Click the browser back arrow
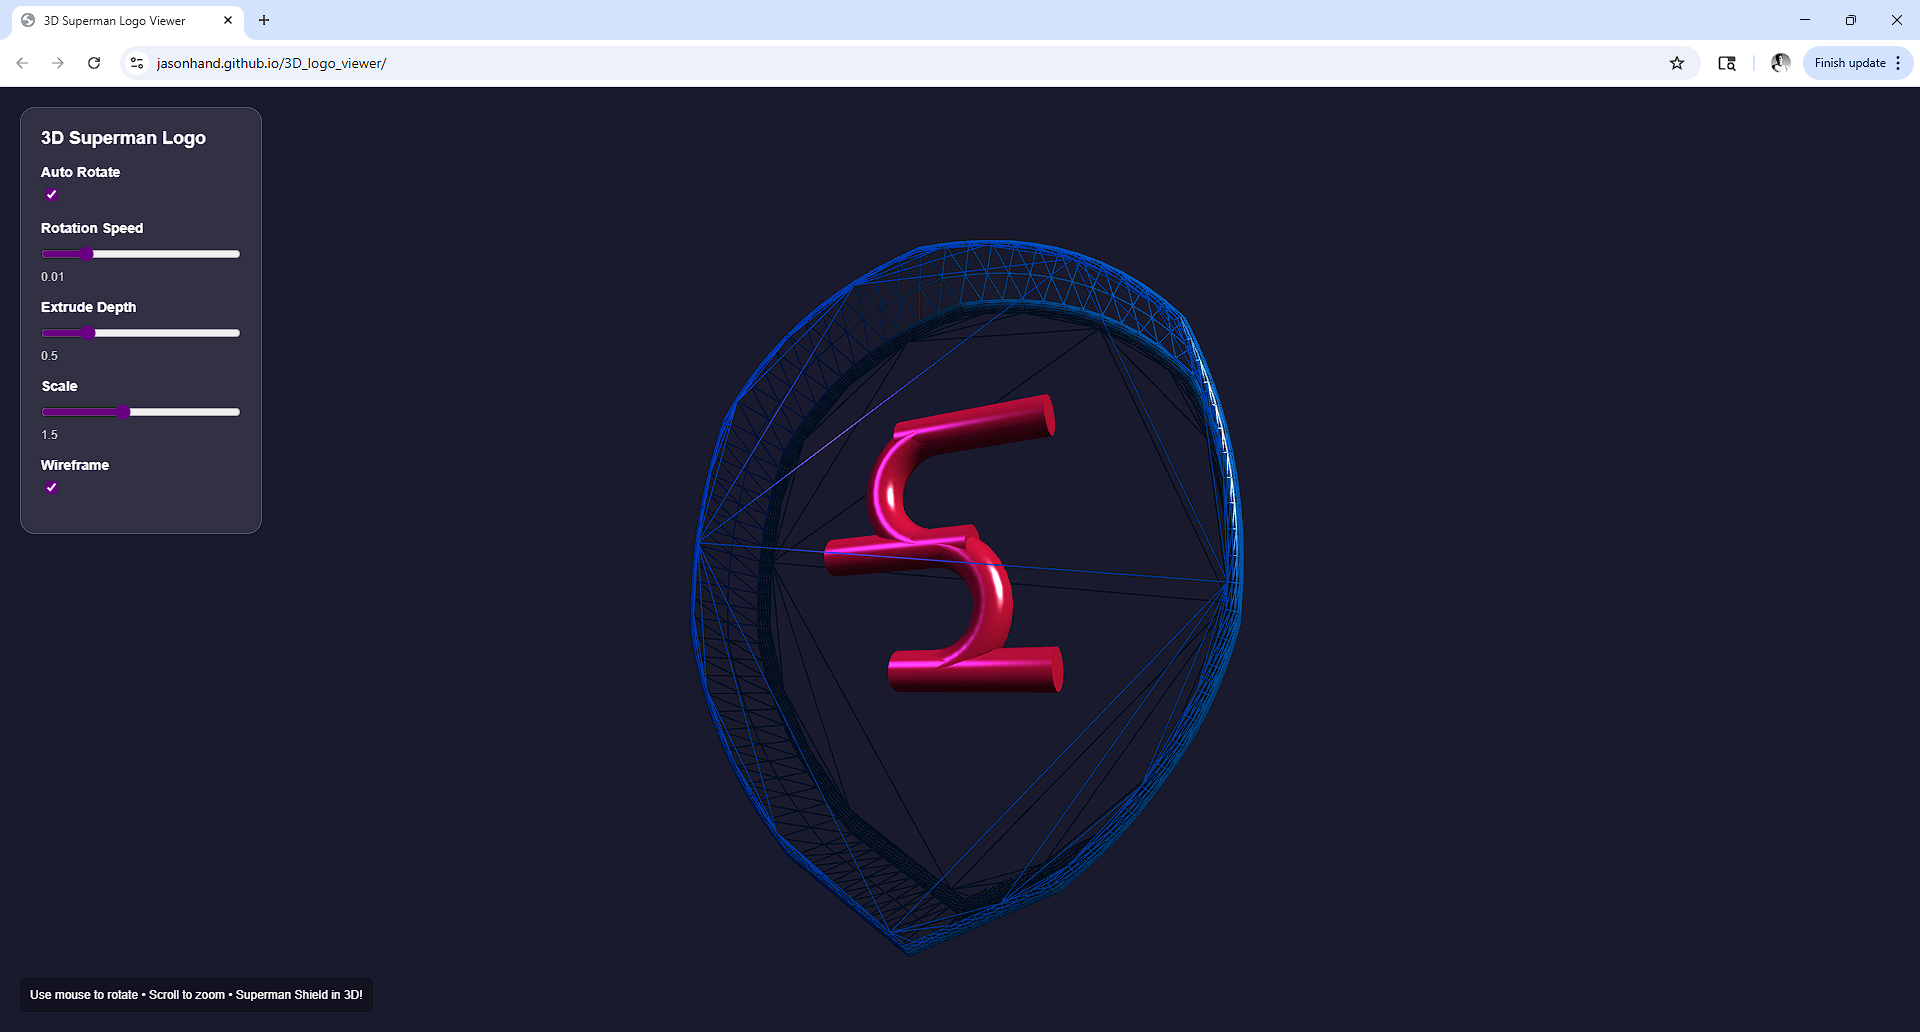Image resolution: width=1920 pixels, height=1032 pixels. pyautogui.click(x=22, y=63)
